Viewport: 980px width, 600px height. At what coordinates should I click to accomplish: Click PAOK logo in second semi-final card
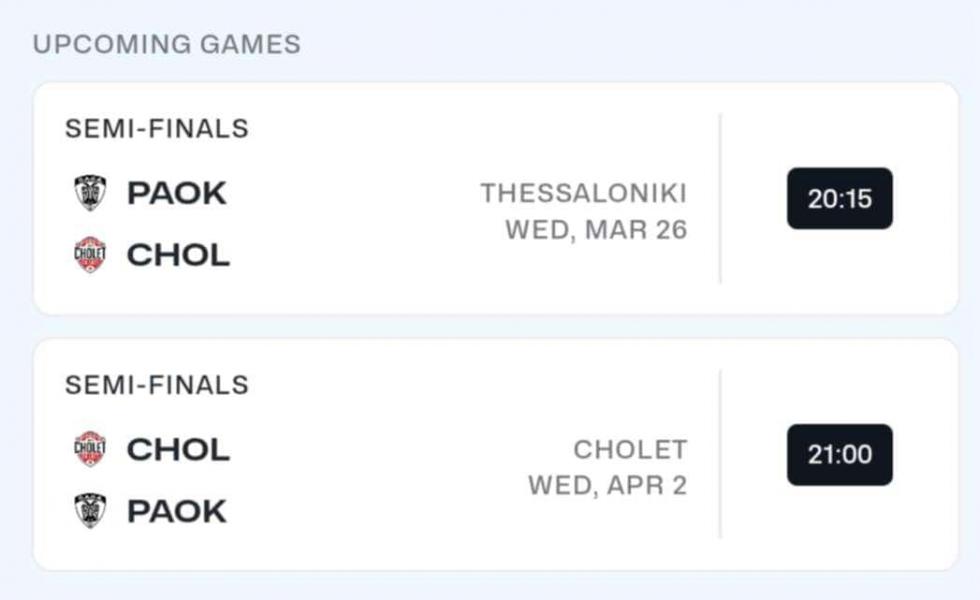click(x=91, y=511)
